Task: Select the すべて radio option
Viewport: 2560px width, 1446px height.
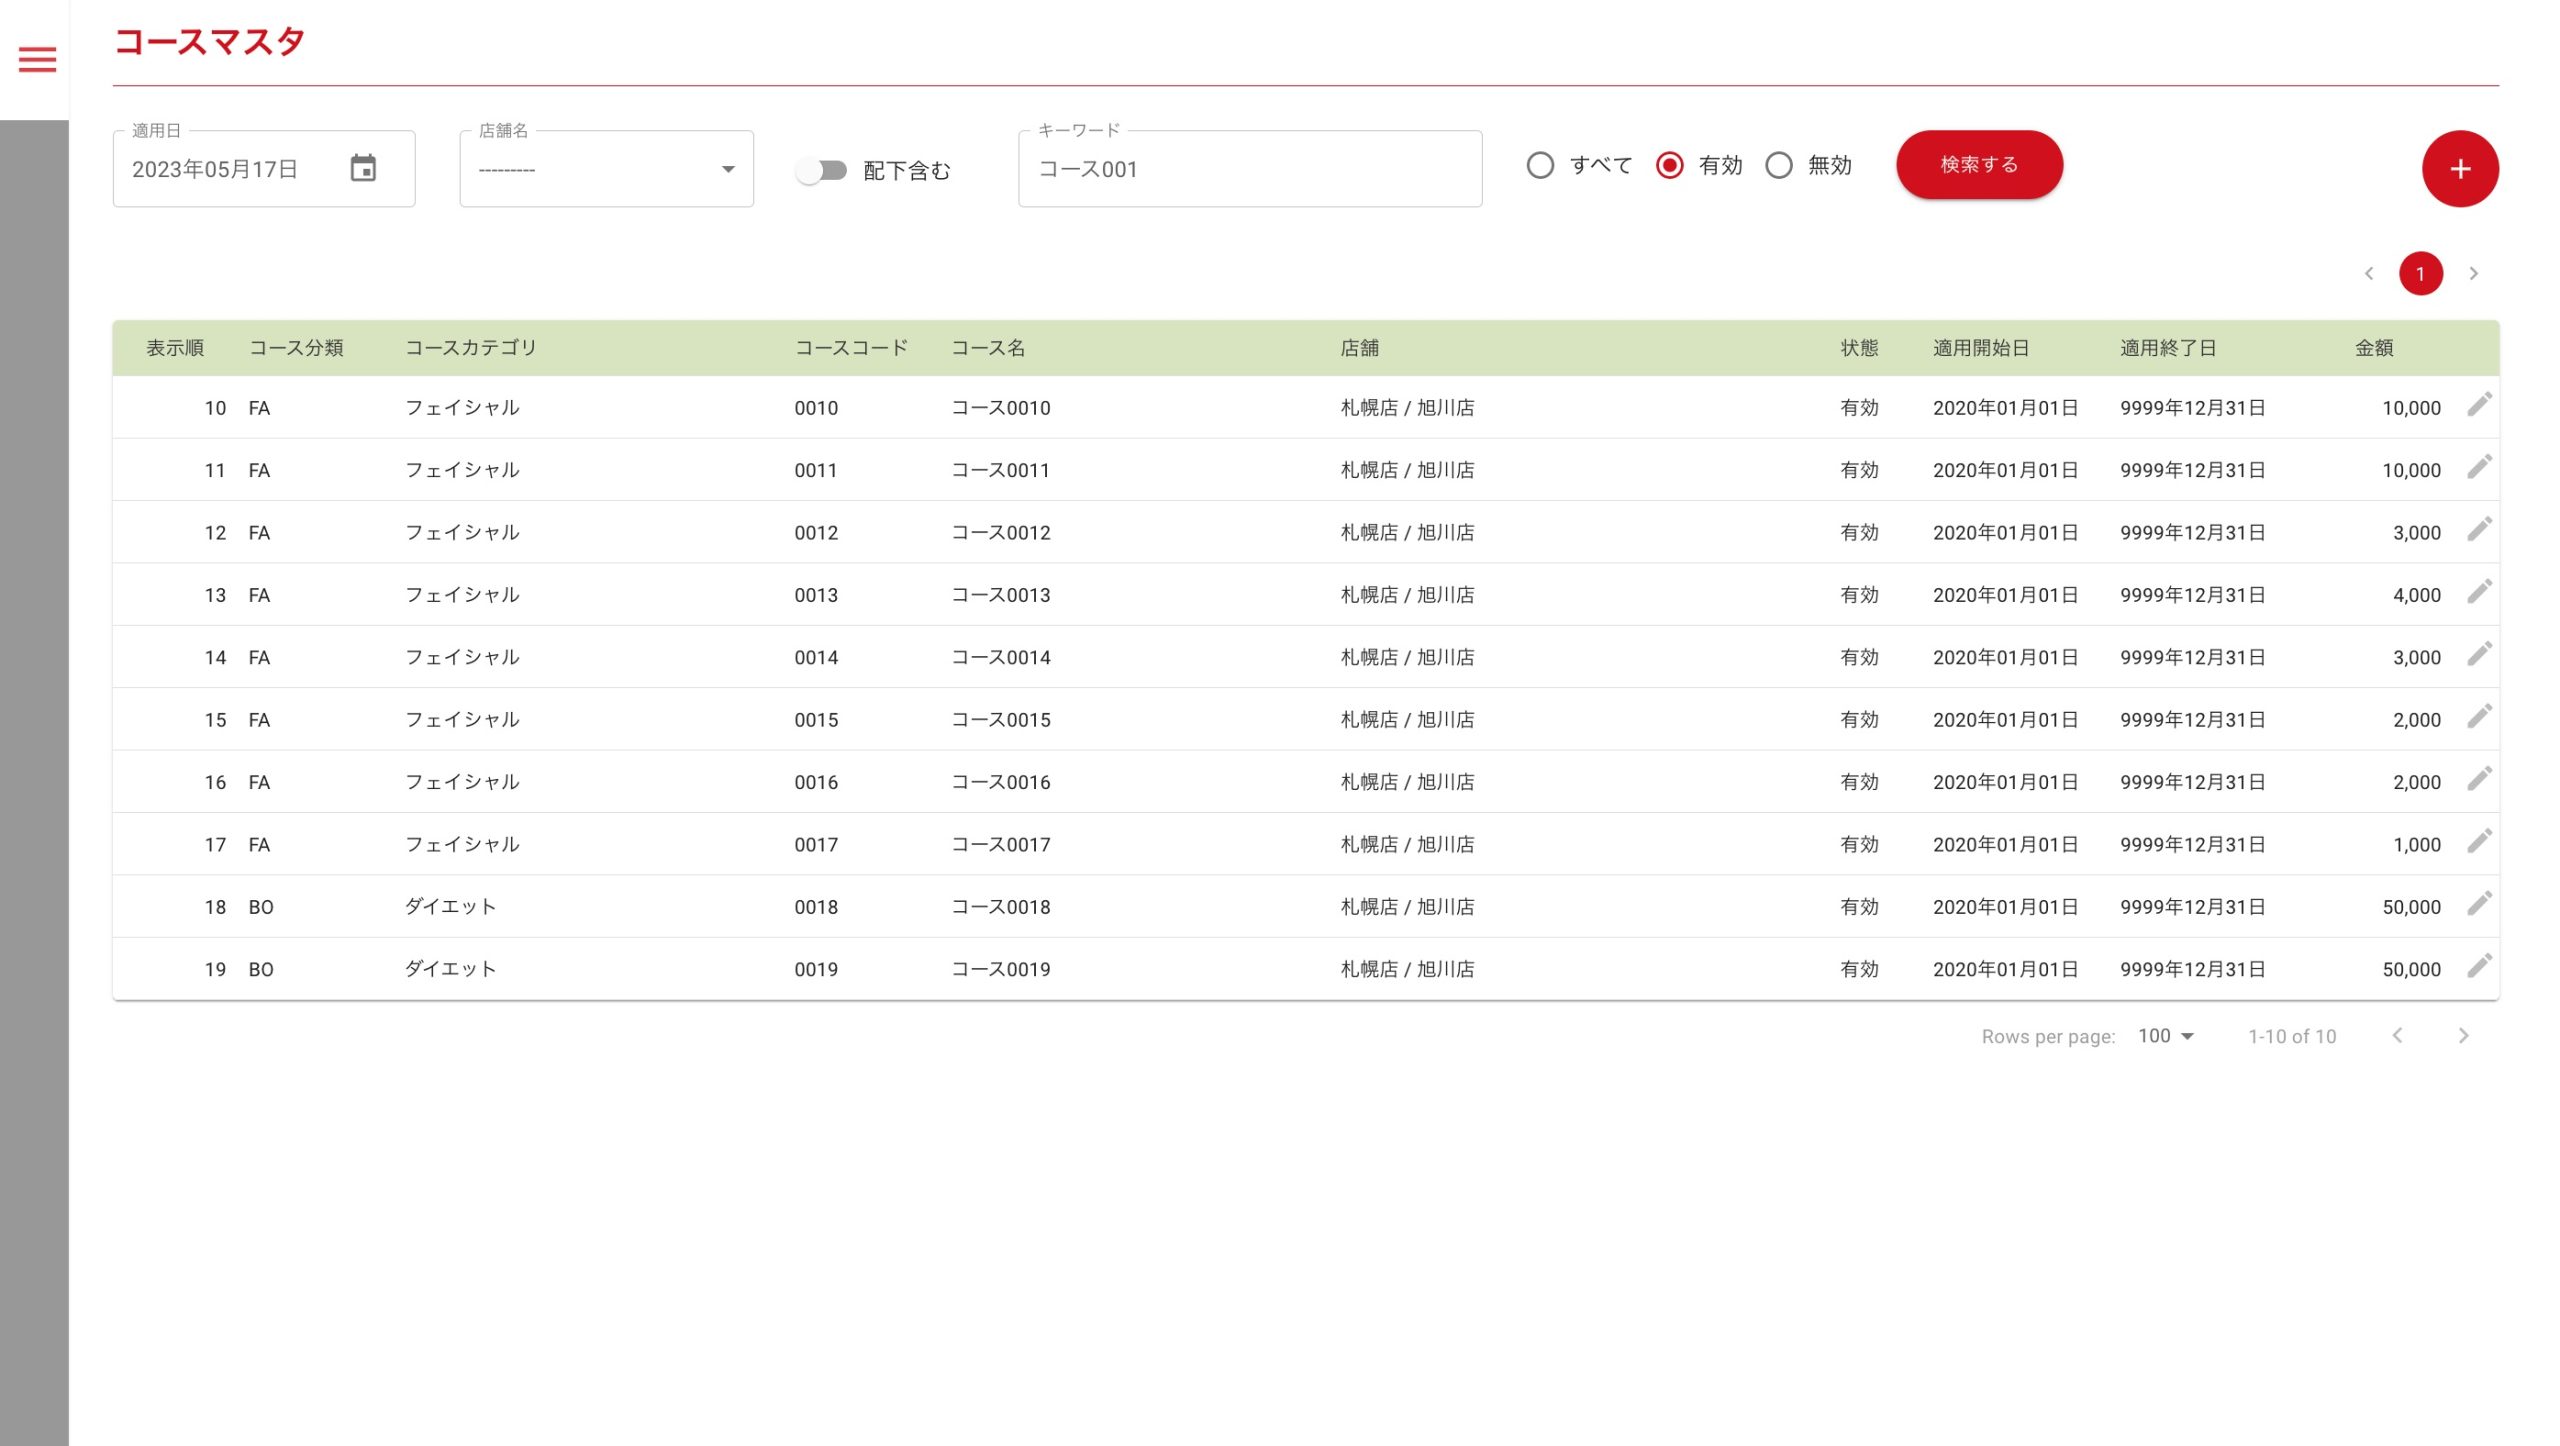Action: (x=1540, y=165)
